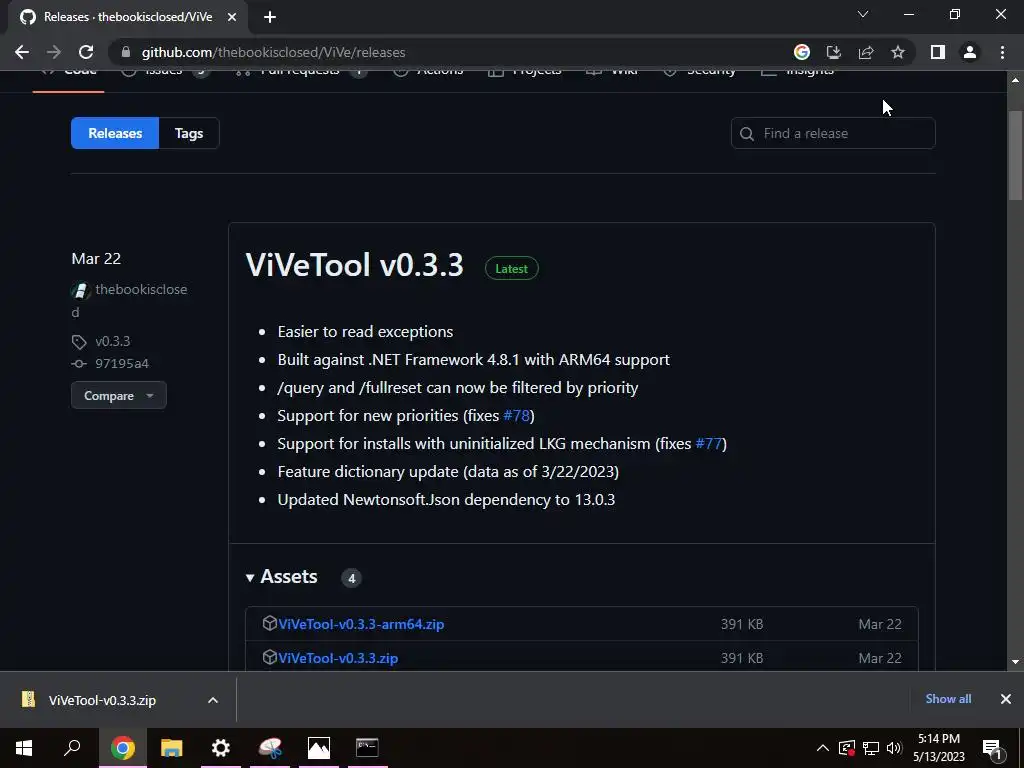
Task: Click the page vertical scrollbar
Action: [1015, 155]
